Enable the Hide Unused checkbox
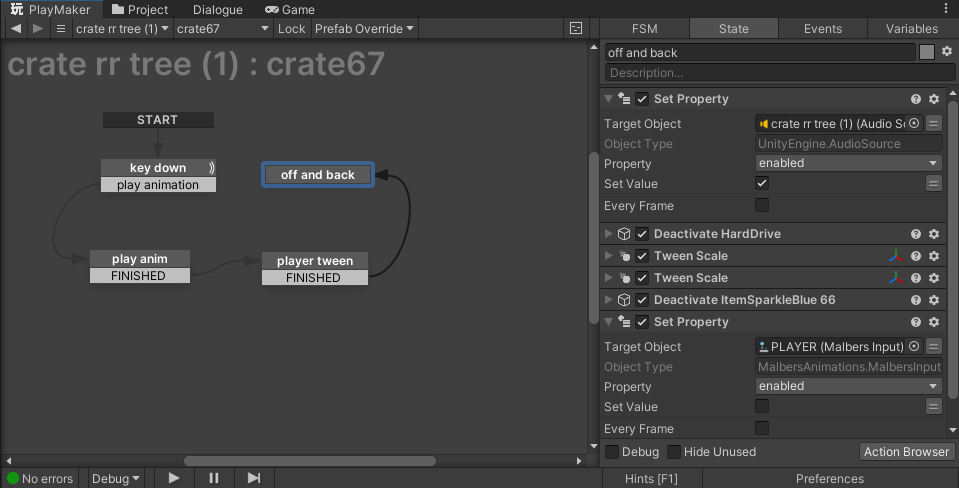 pos(674,452)
